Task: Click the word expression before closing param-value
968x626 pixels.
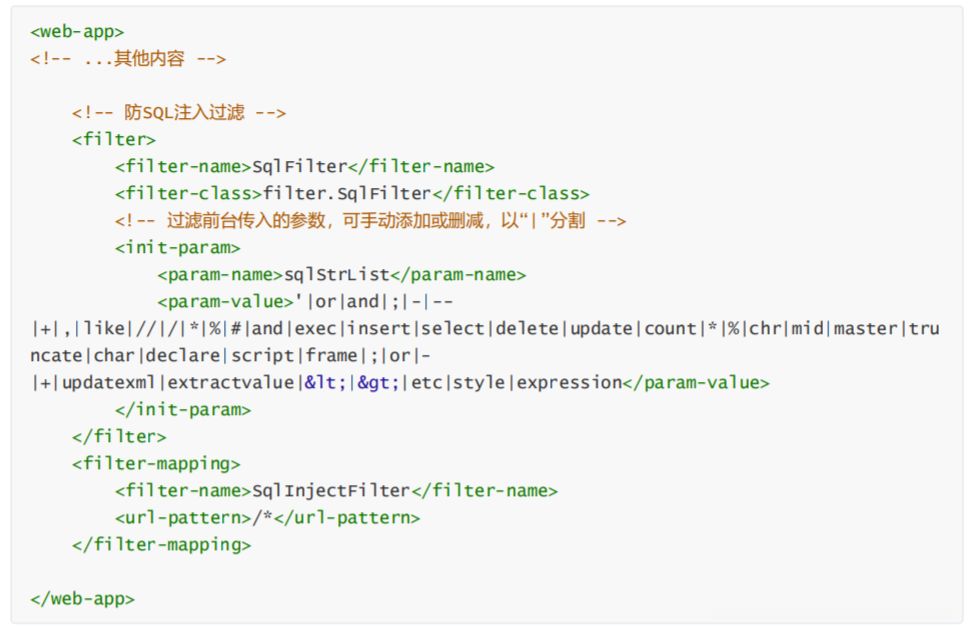Action: [x=564, y=383]
